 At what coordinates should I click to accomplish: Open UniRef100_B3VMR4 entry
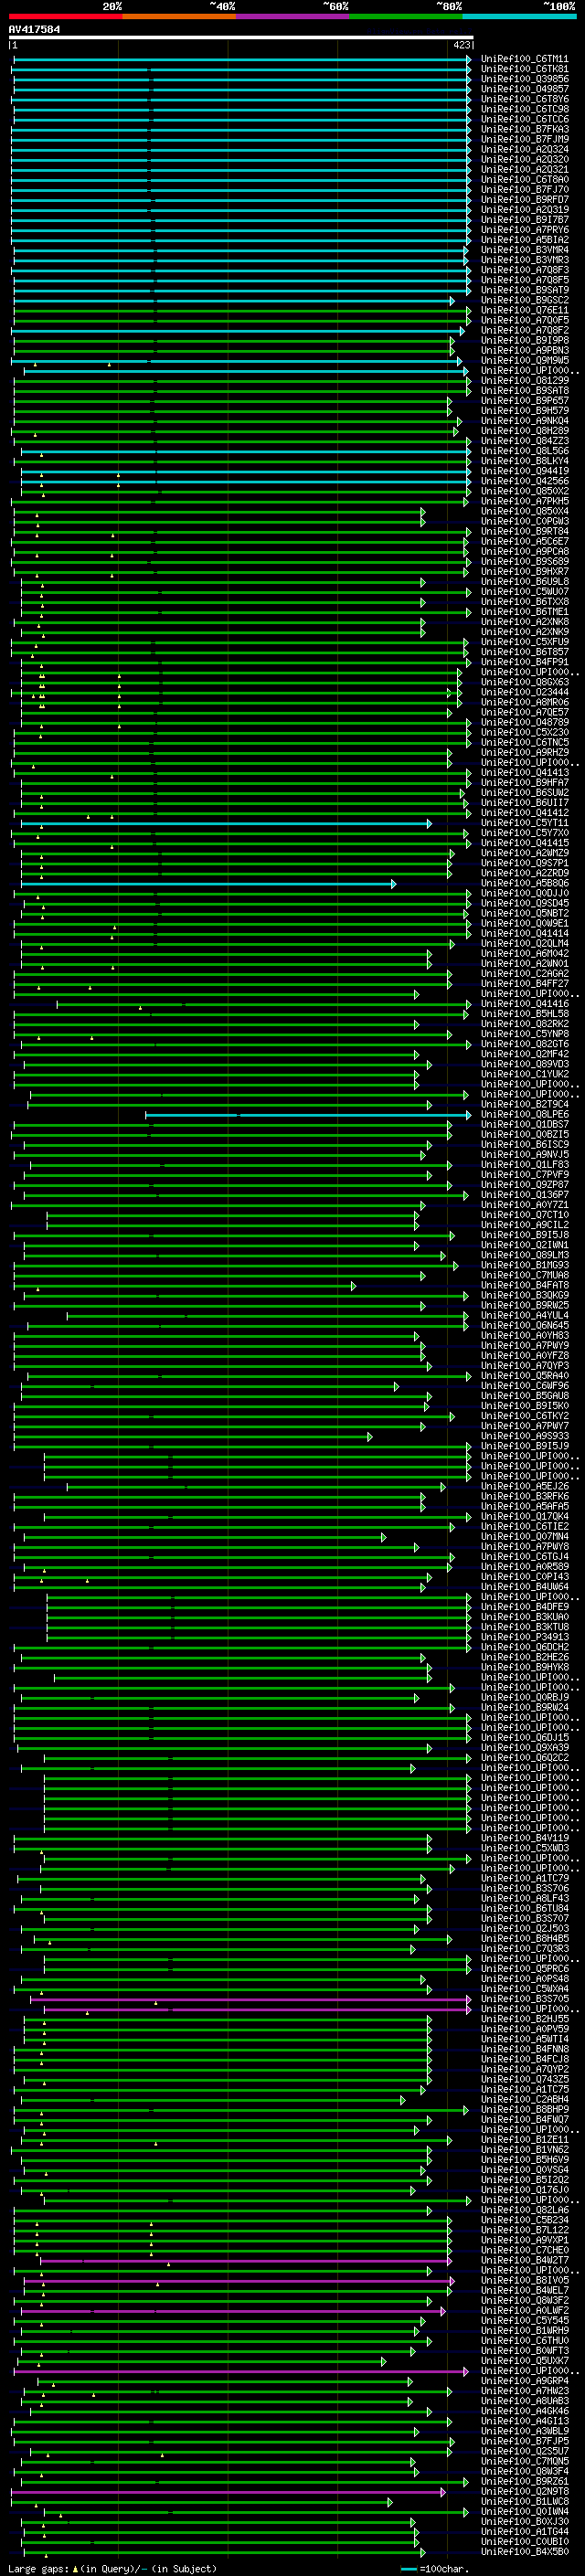(x=524, y=250)
